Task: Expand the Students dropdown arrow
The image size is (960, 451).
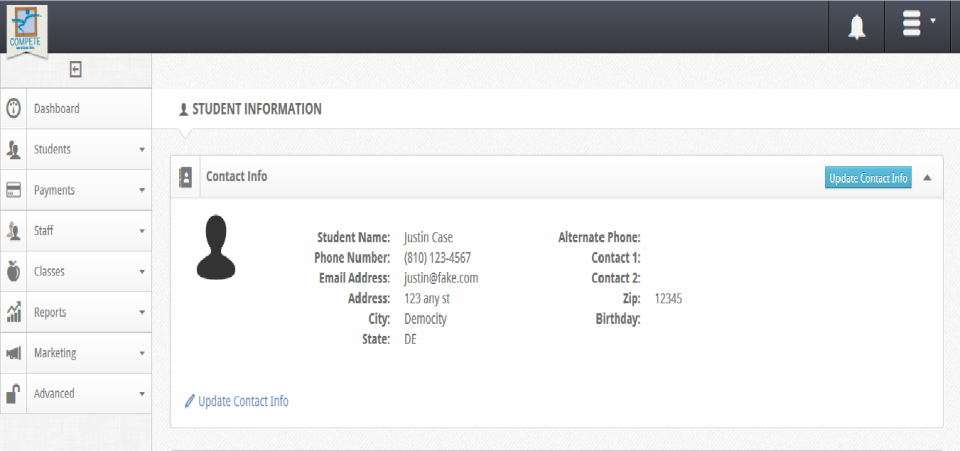Action: click(142, 150)
